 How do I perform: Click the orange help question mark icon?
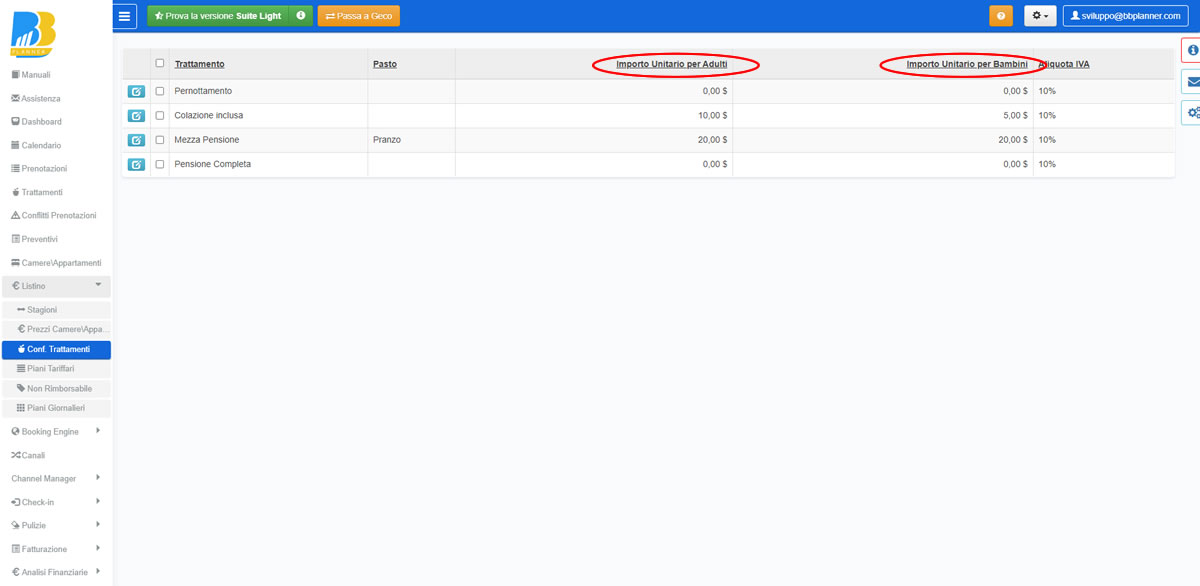pos(1000,16)
